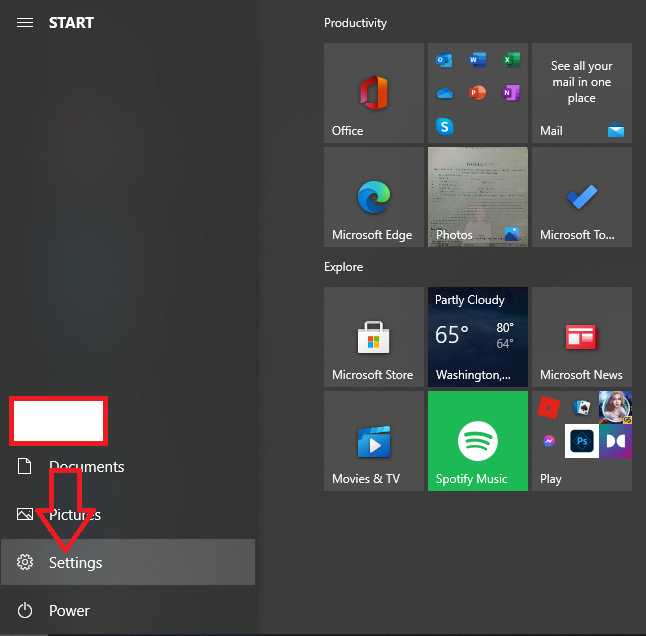Click the Settings gear icon
This screenshot has width=646, height=636.
click(25, 562)
